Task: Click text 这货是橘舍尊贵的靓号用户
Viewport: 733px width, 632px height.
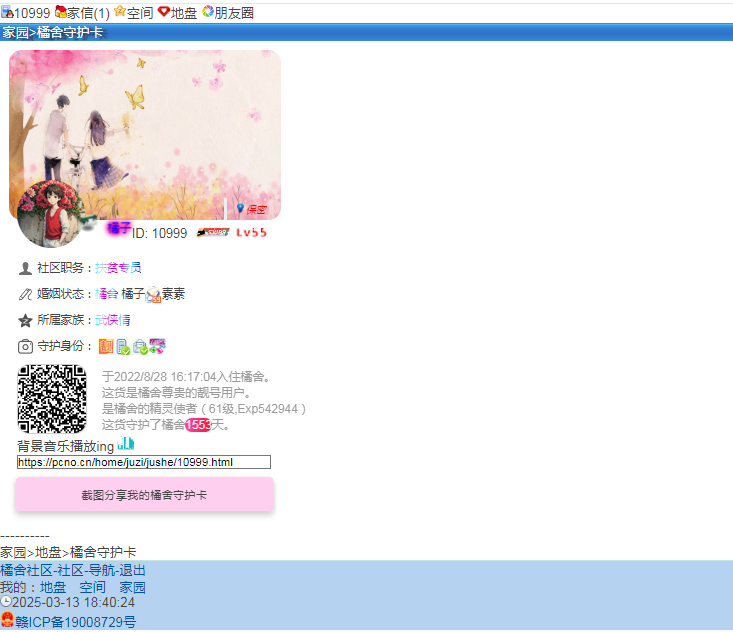Action: coord(178,393)
